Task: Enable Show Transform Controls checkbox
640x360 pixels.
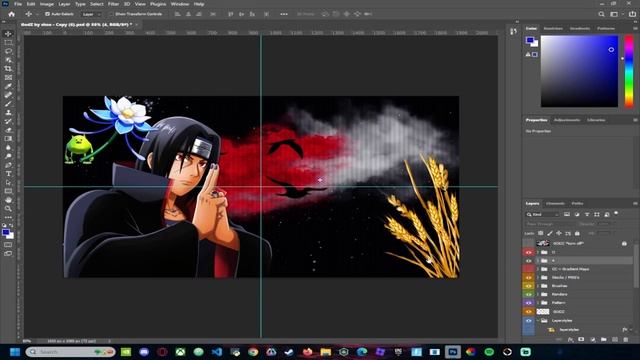Action: coord(111,14)
